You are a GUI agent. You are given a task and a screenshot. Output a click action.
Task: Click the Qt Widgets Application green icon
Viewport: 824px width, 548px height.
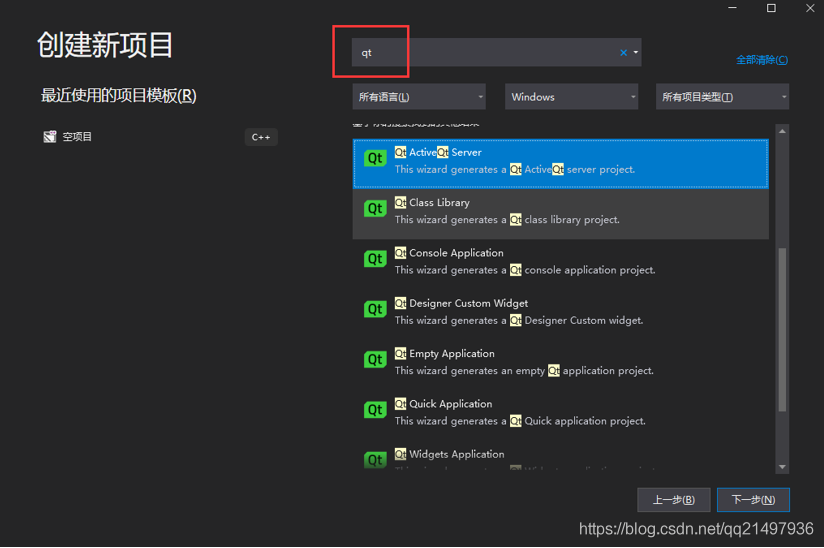(x=375, y=460)
